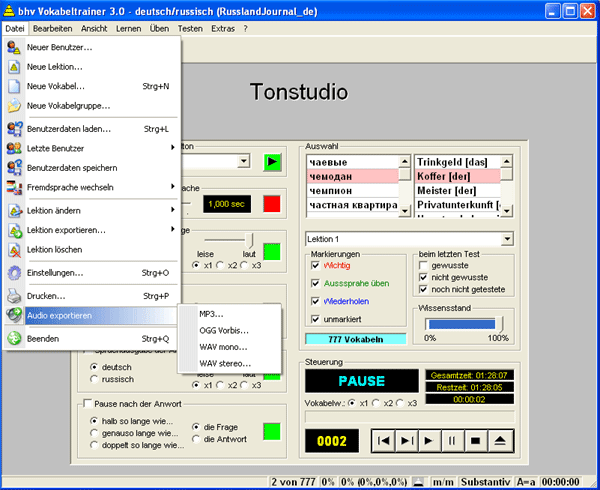This screenshot has height=490, width=600.
Task: Click the Lektion exportieren icon
Action: (14, 230)
